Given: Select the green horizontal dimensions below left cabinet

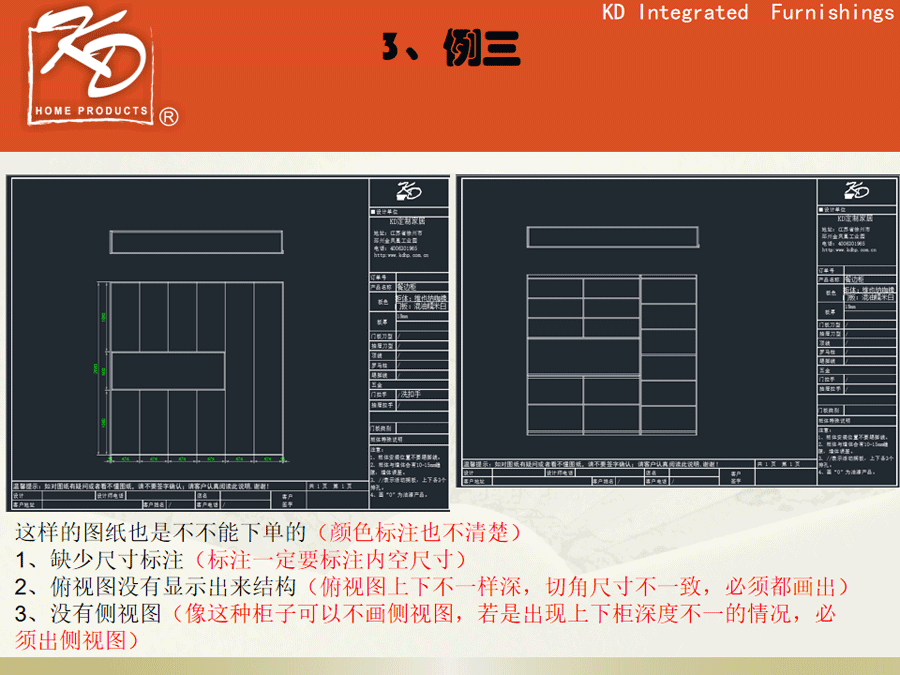Looking at the screenshot, I should pyautogui.click(x=197, y=460).
